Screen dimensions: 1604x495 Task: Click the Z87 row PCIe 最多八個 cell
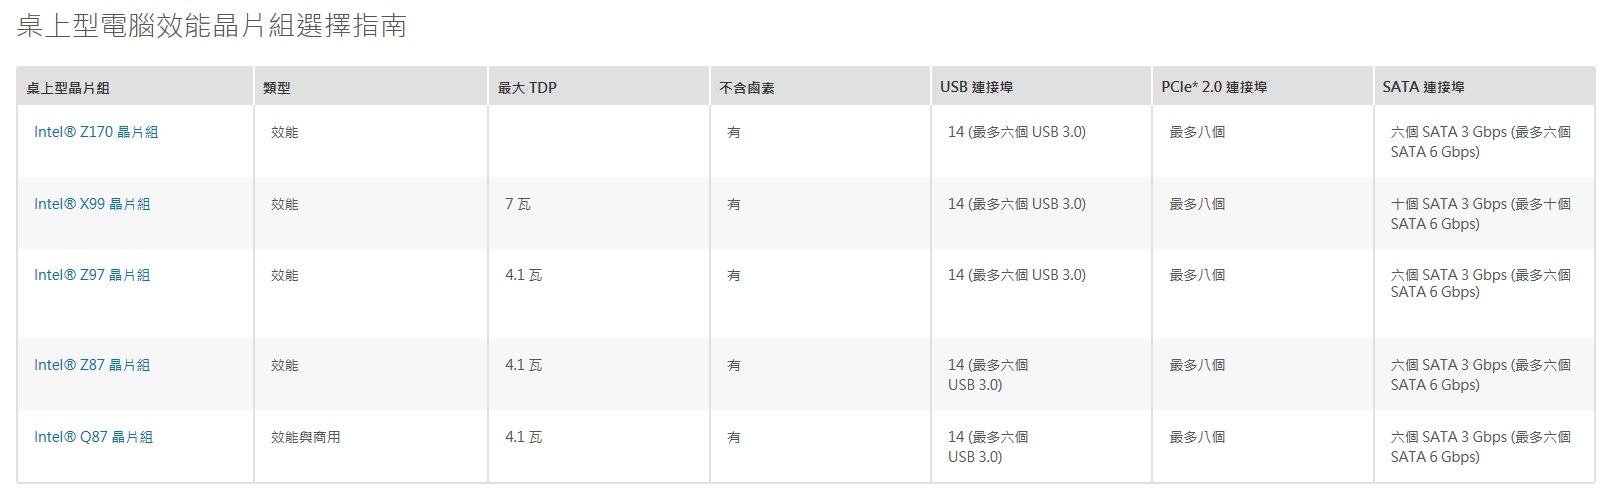coord(1197,365)
